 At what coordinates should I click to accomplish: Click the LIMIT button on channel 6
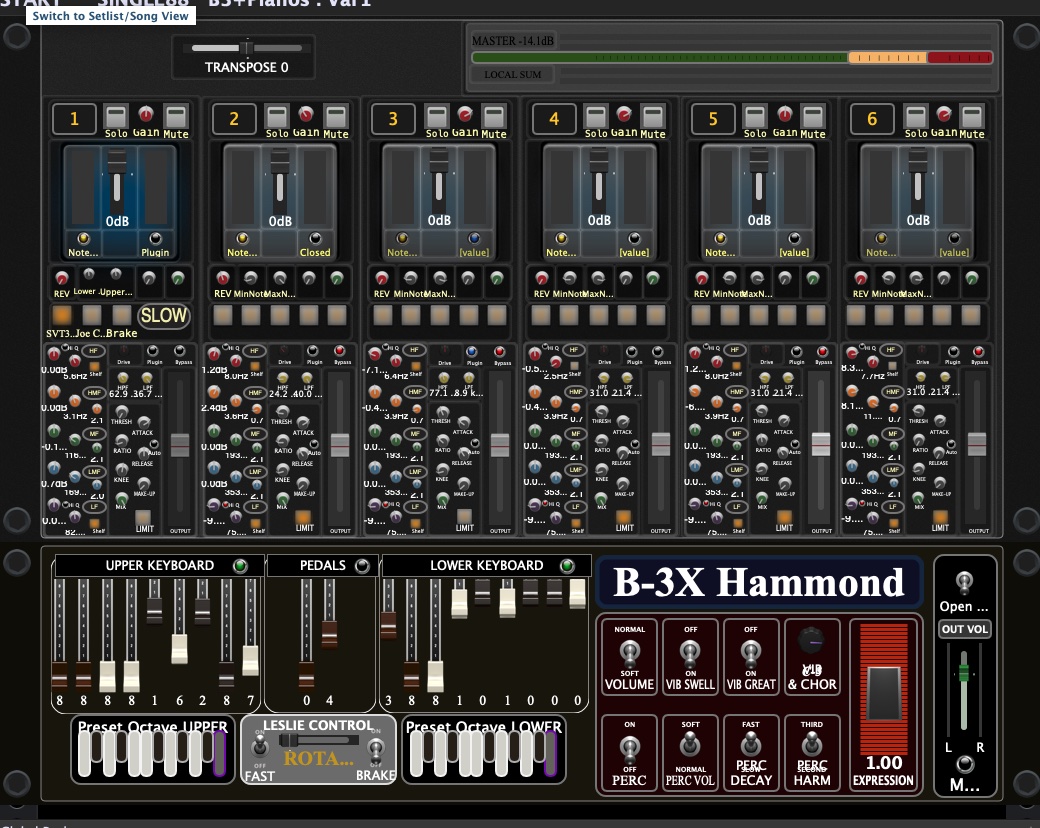click(x=940, y=517)
